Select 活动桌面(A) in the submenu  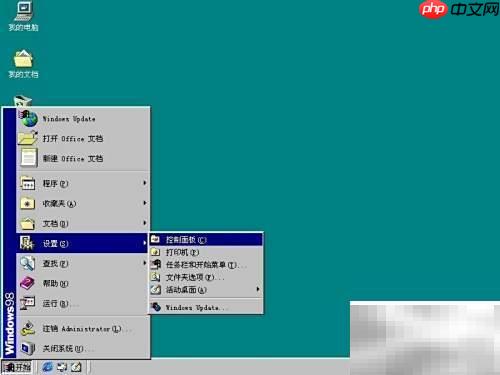[x=206, y=289]
